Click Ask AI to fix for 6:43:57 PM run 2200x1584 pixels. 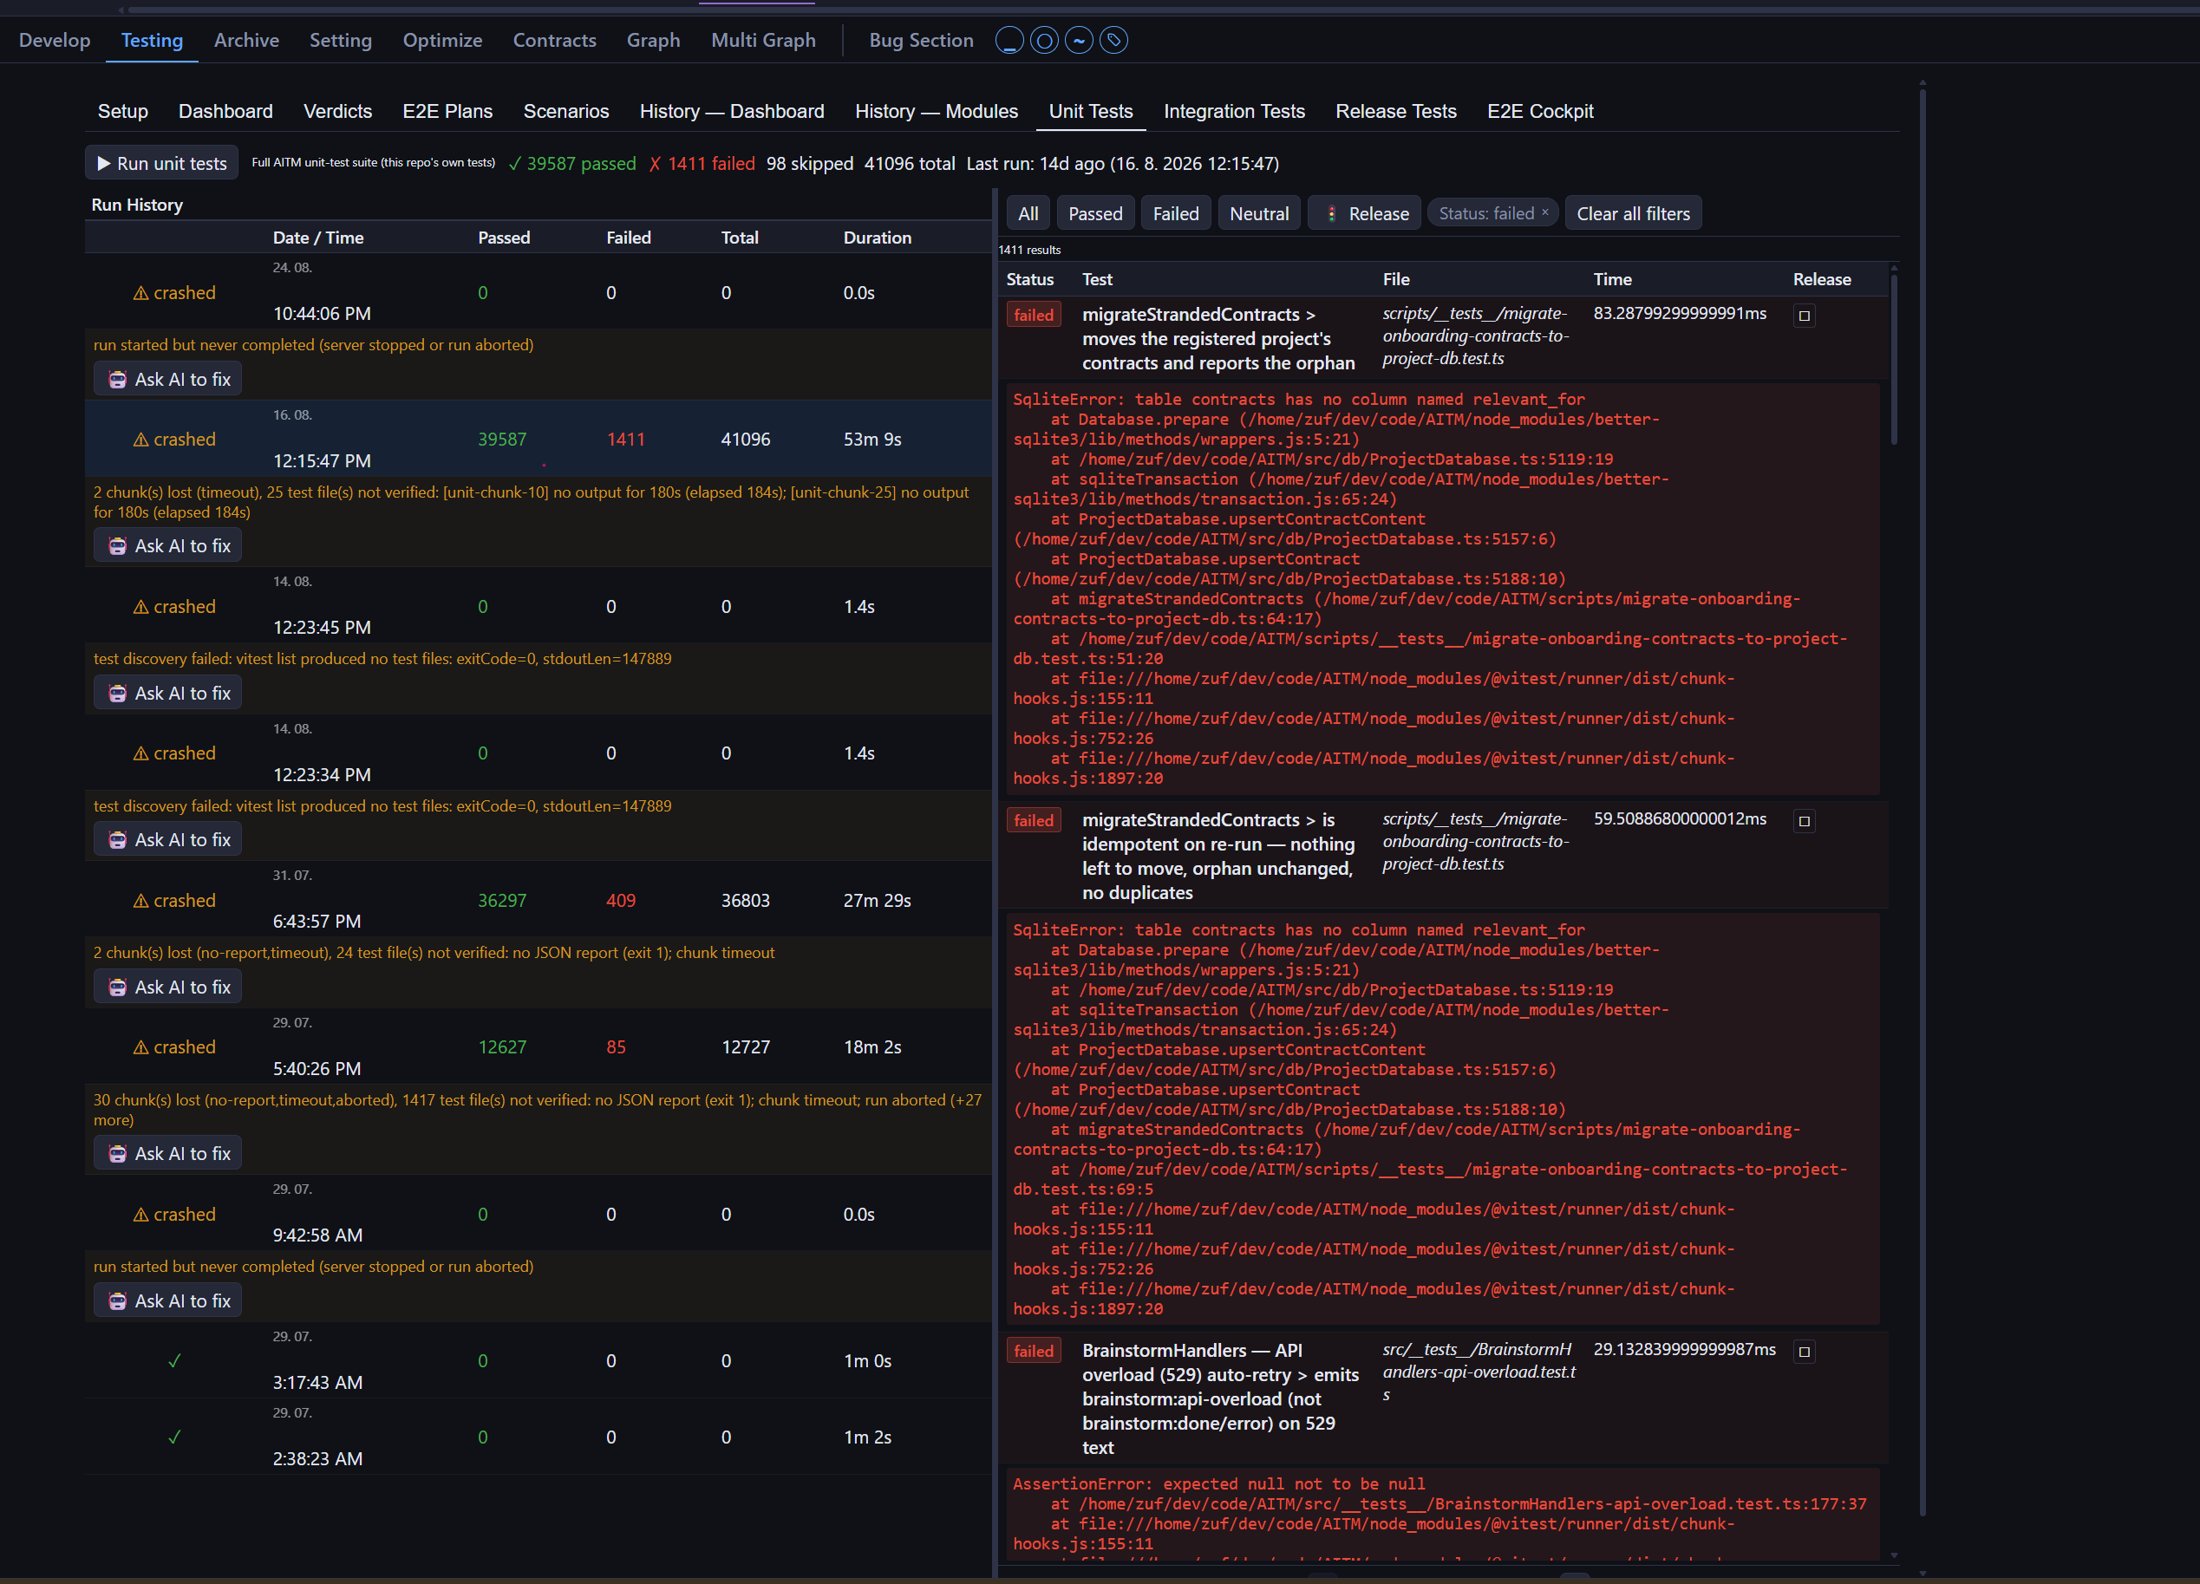coord(168,987)
